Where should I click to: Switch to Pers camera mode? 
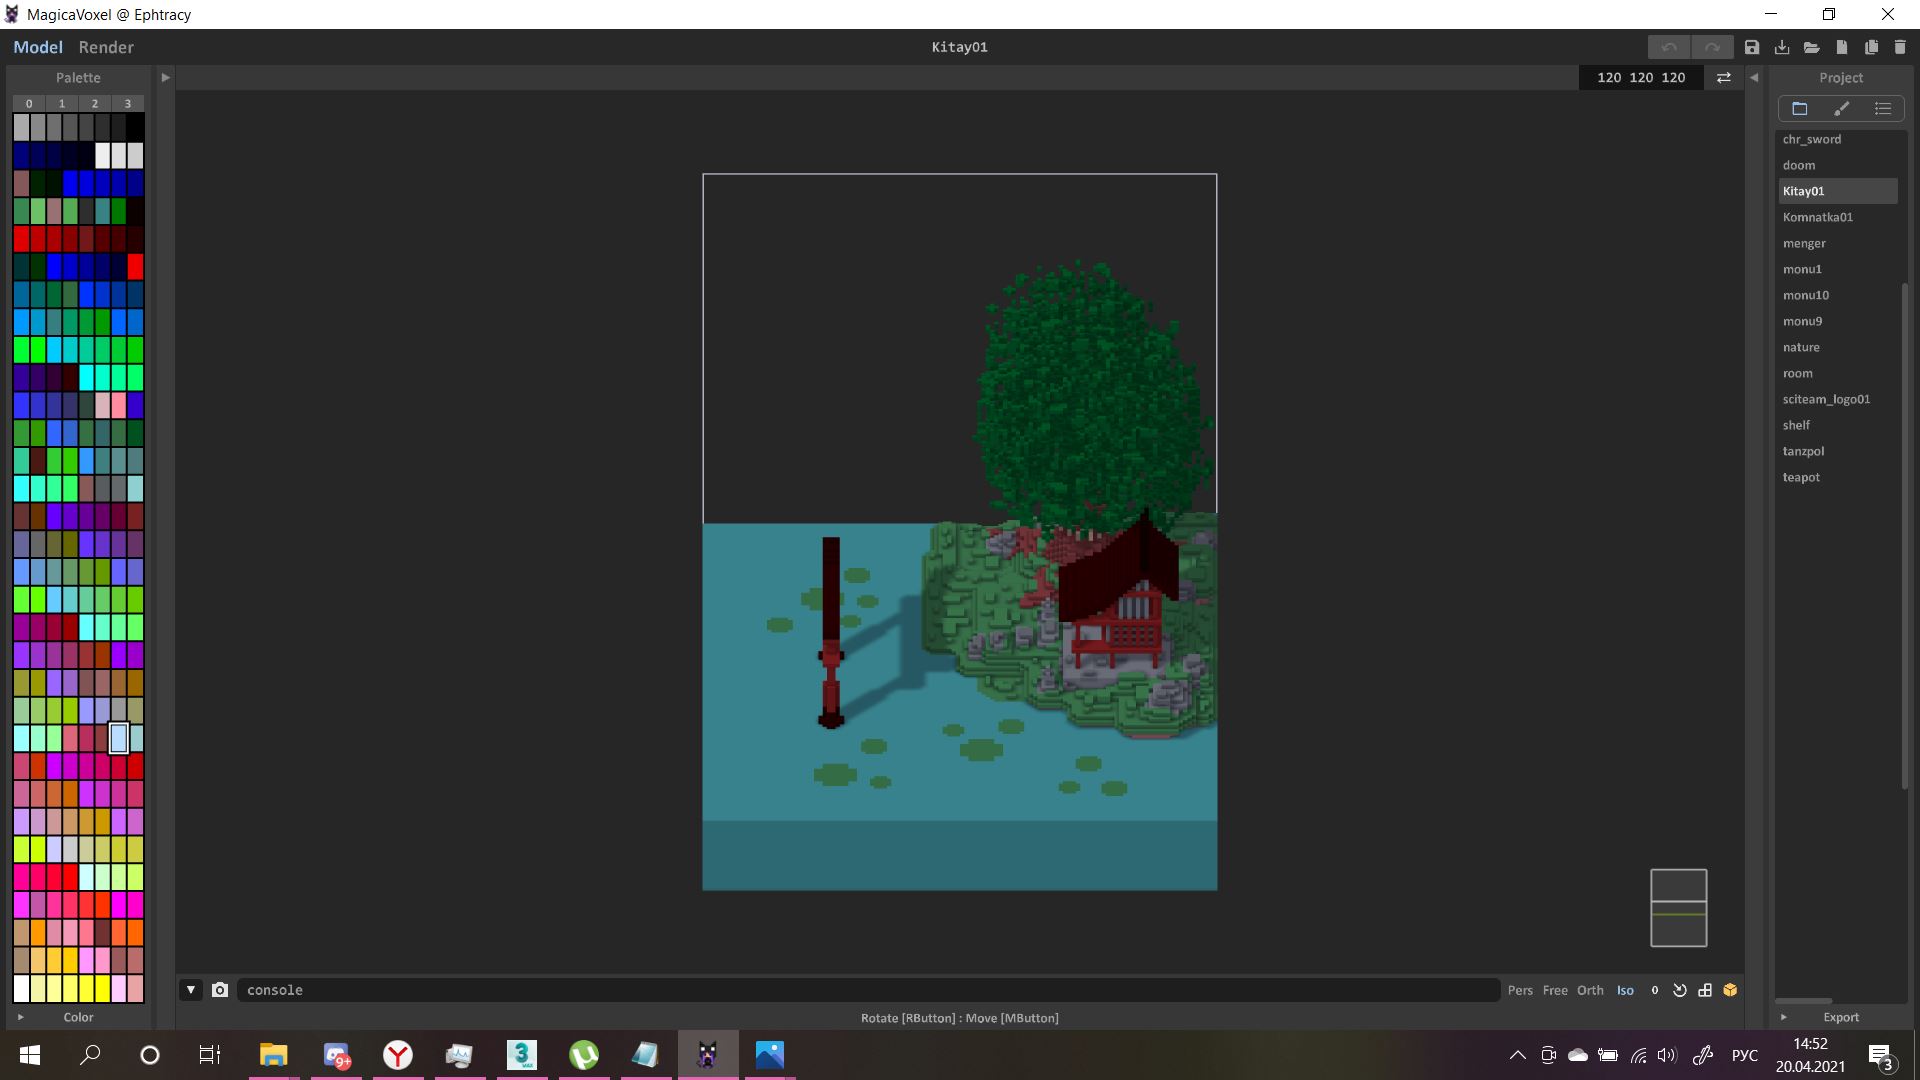[x=1520, y=990]
